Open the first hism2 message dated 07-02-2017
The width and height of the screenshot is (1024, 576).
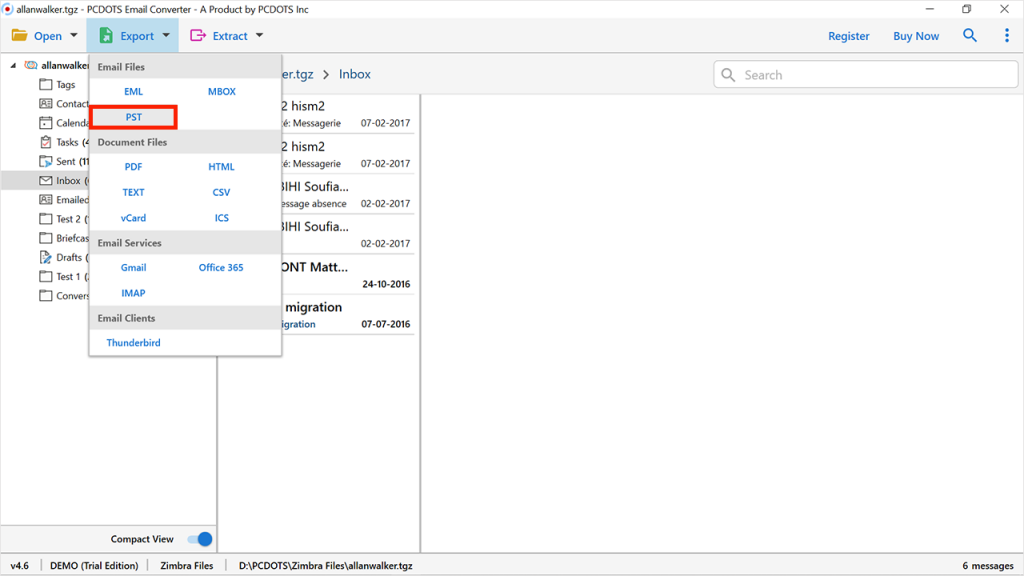347,114
